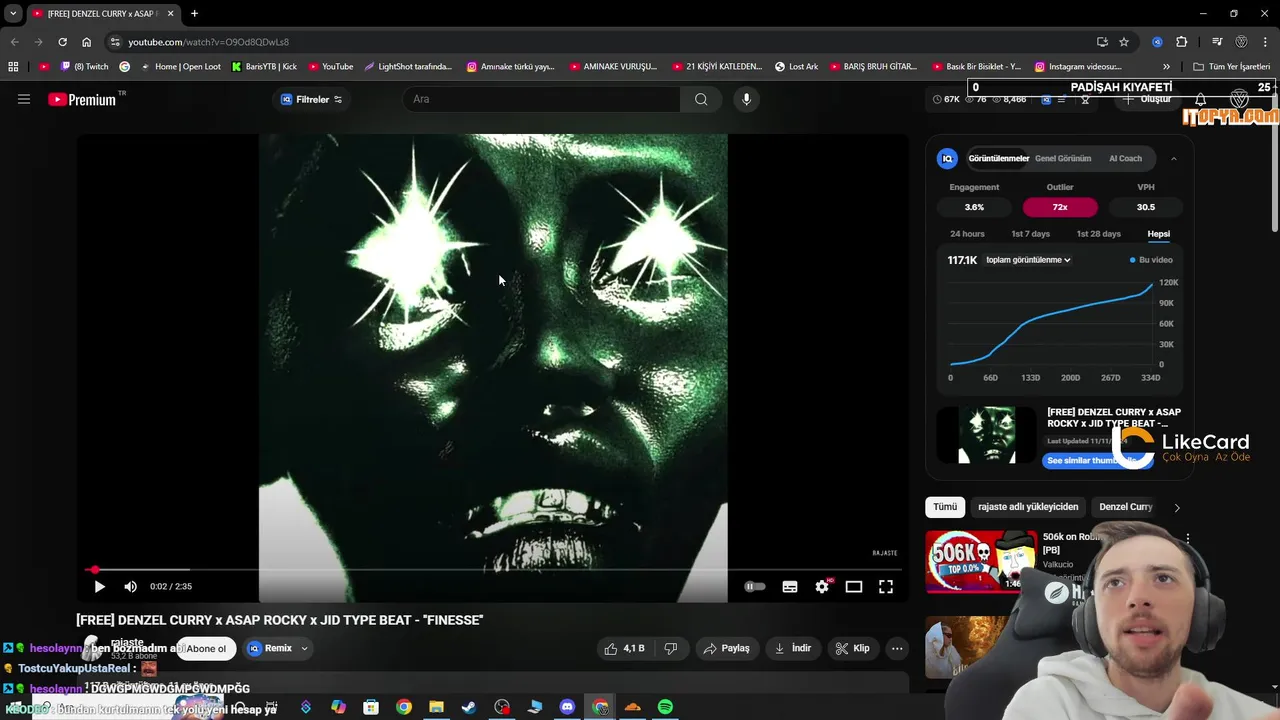The height and width of the screenshot is (720, 1280).
Task: Select the 24 hours range
Action: [x=967, y=234]
